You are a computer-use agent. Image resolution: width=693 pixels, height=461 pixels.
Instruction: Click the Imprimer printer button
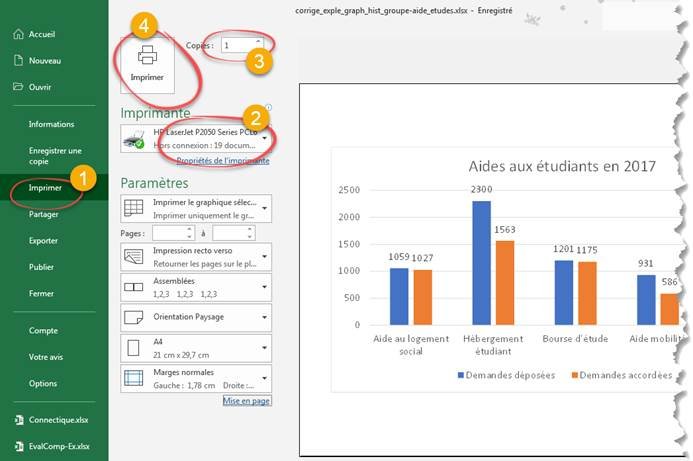[x=147, y=62]
